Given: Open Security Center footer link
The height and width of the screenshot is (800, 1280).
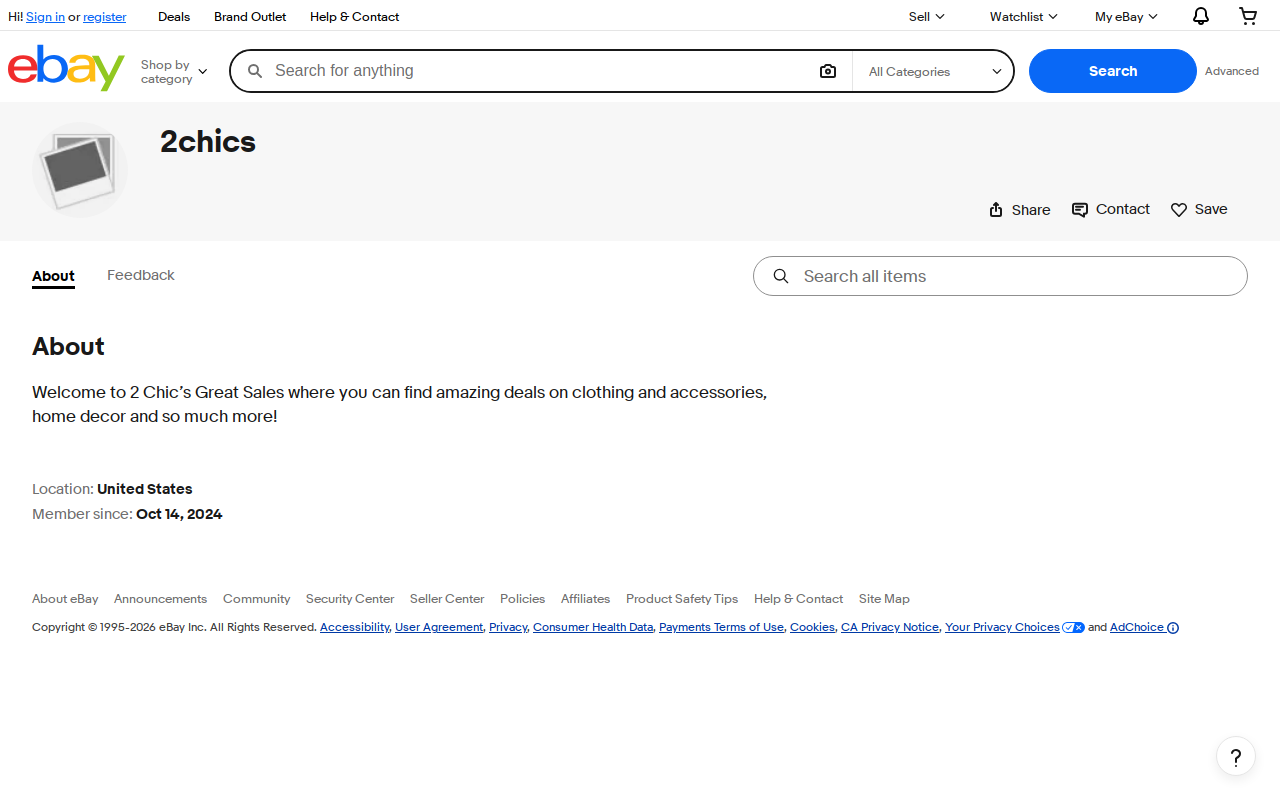Looking at the screenshot, I should (x=350, y=599).
